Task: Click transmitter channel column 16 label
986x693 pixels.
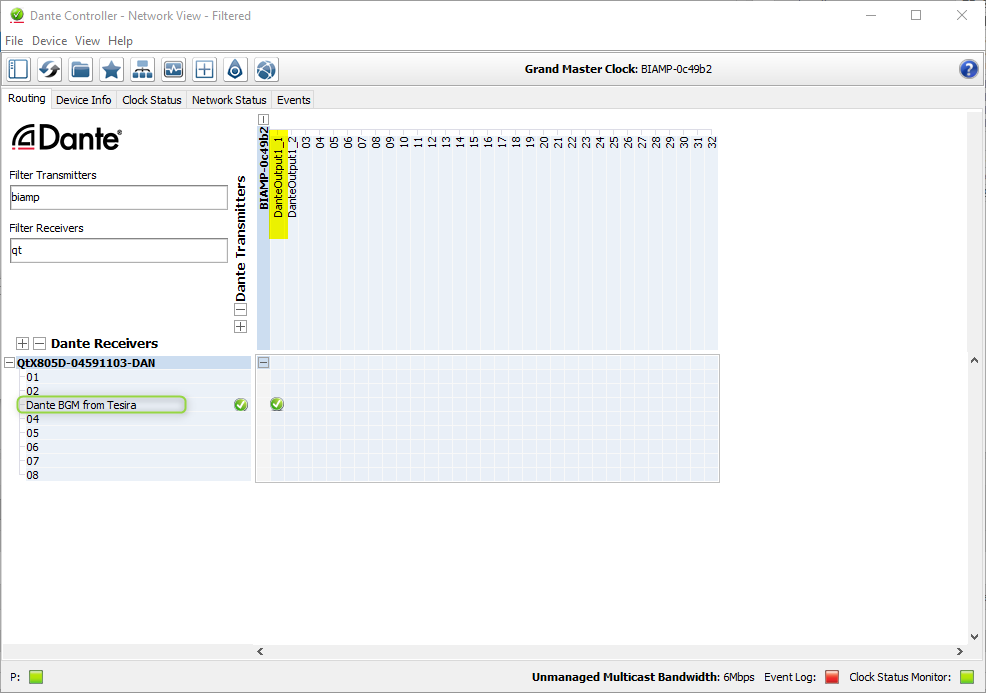Action: 488,143
